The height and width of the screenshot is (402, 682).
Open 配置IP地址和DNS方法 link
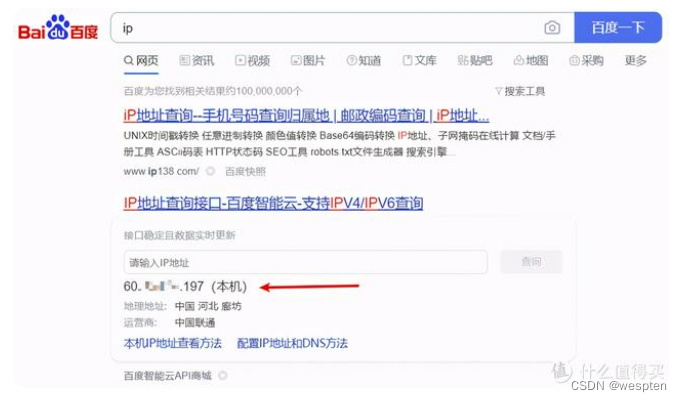coord(292,343)
